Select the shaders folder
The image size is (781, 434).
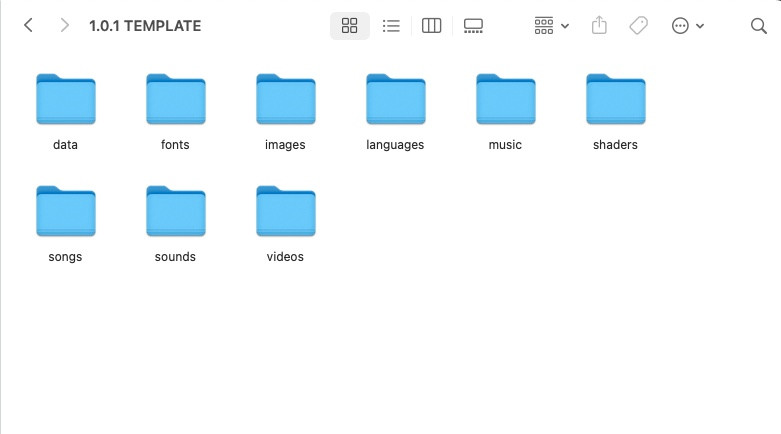pos(615,99)
